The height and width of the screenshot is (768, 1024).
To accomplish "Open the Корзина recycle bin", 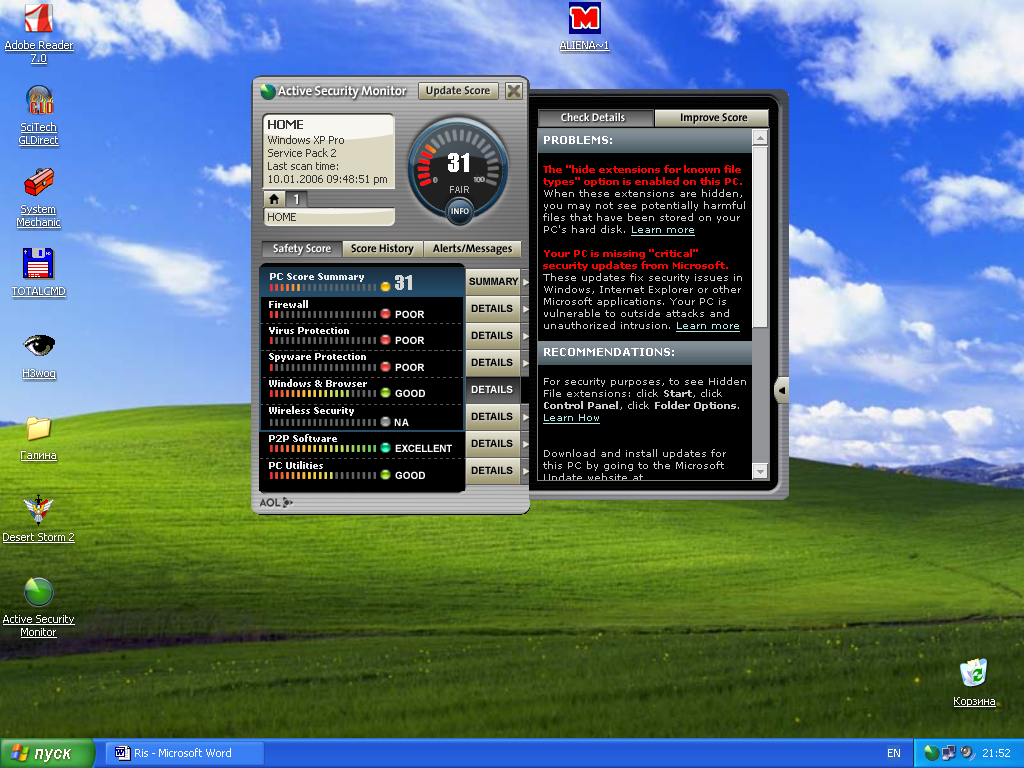I will tap(974, 683).
